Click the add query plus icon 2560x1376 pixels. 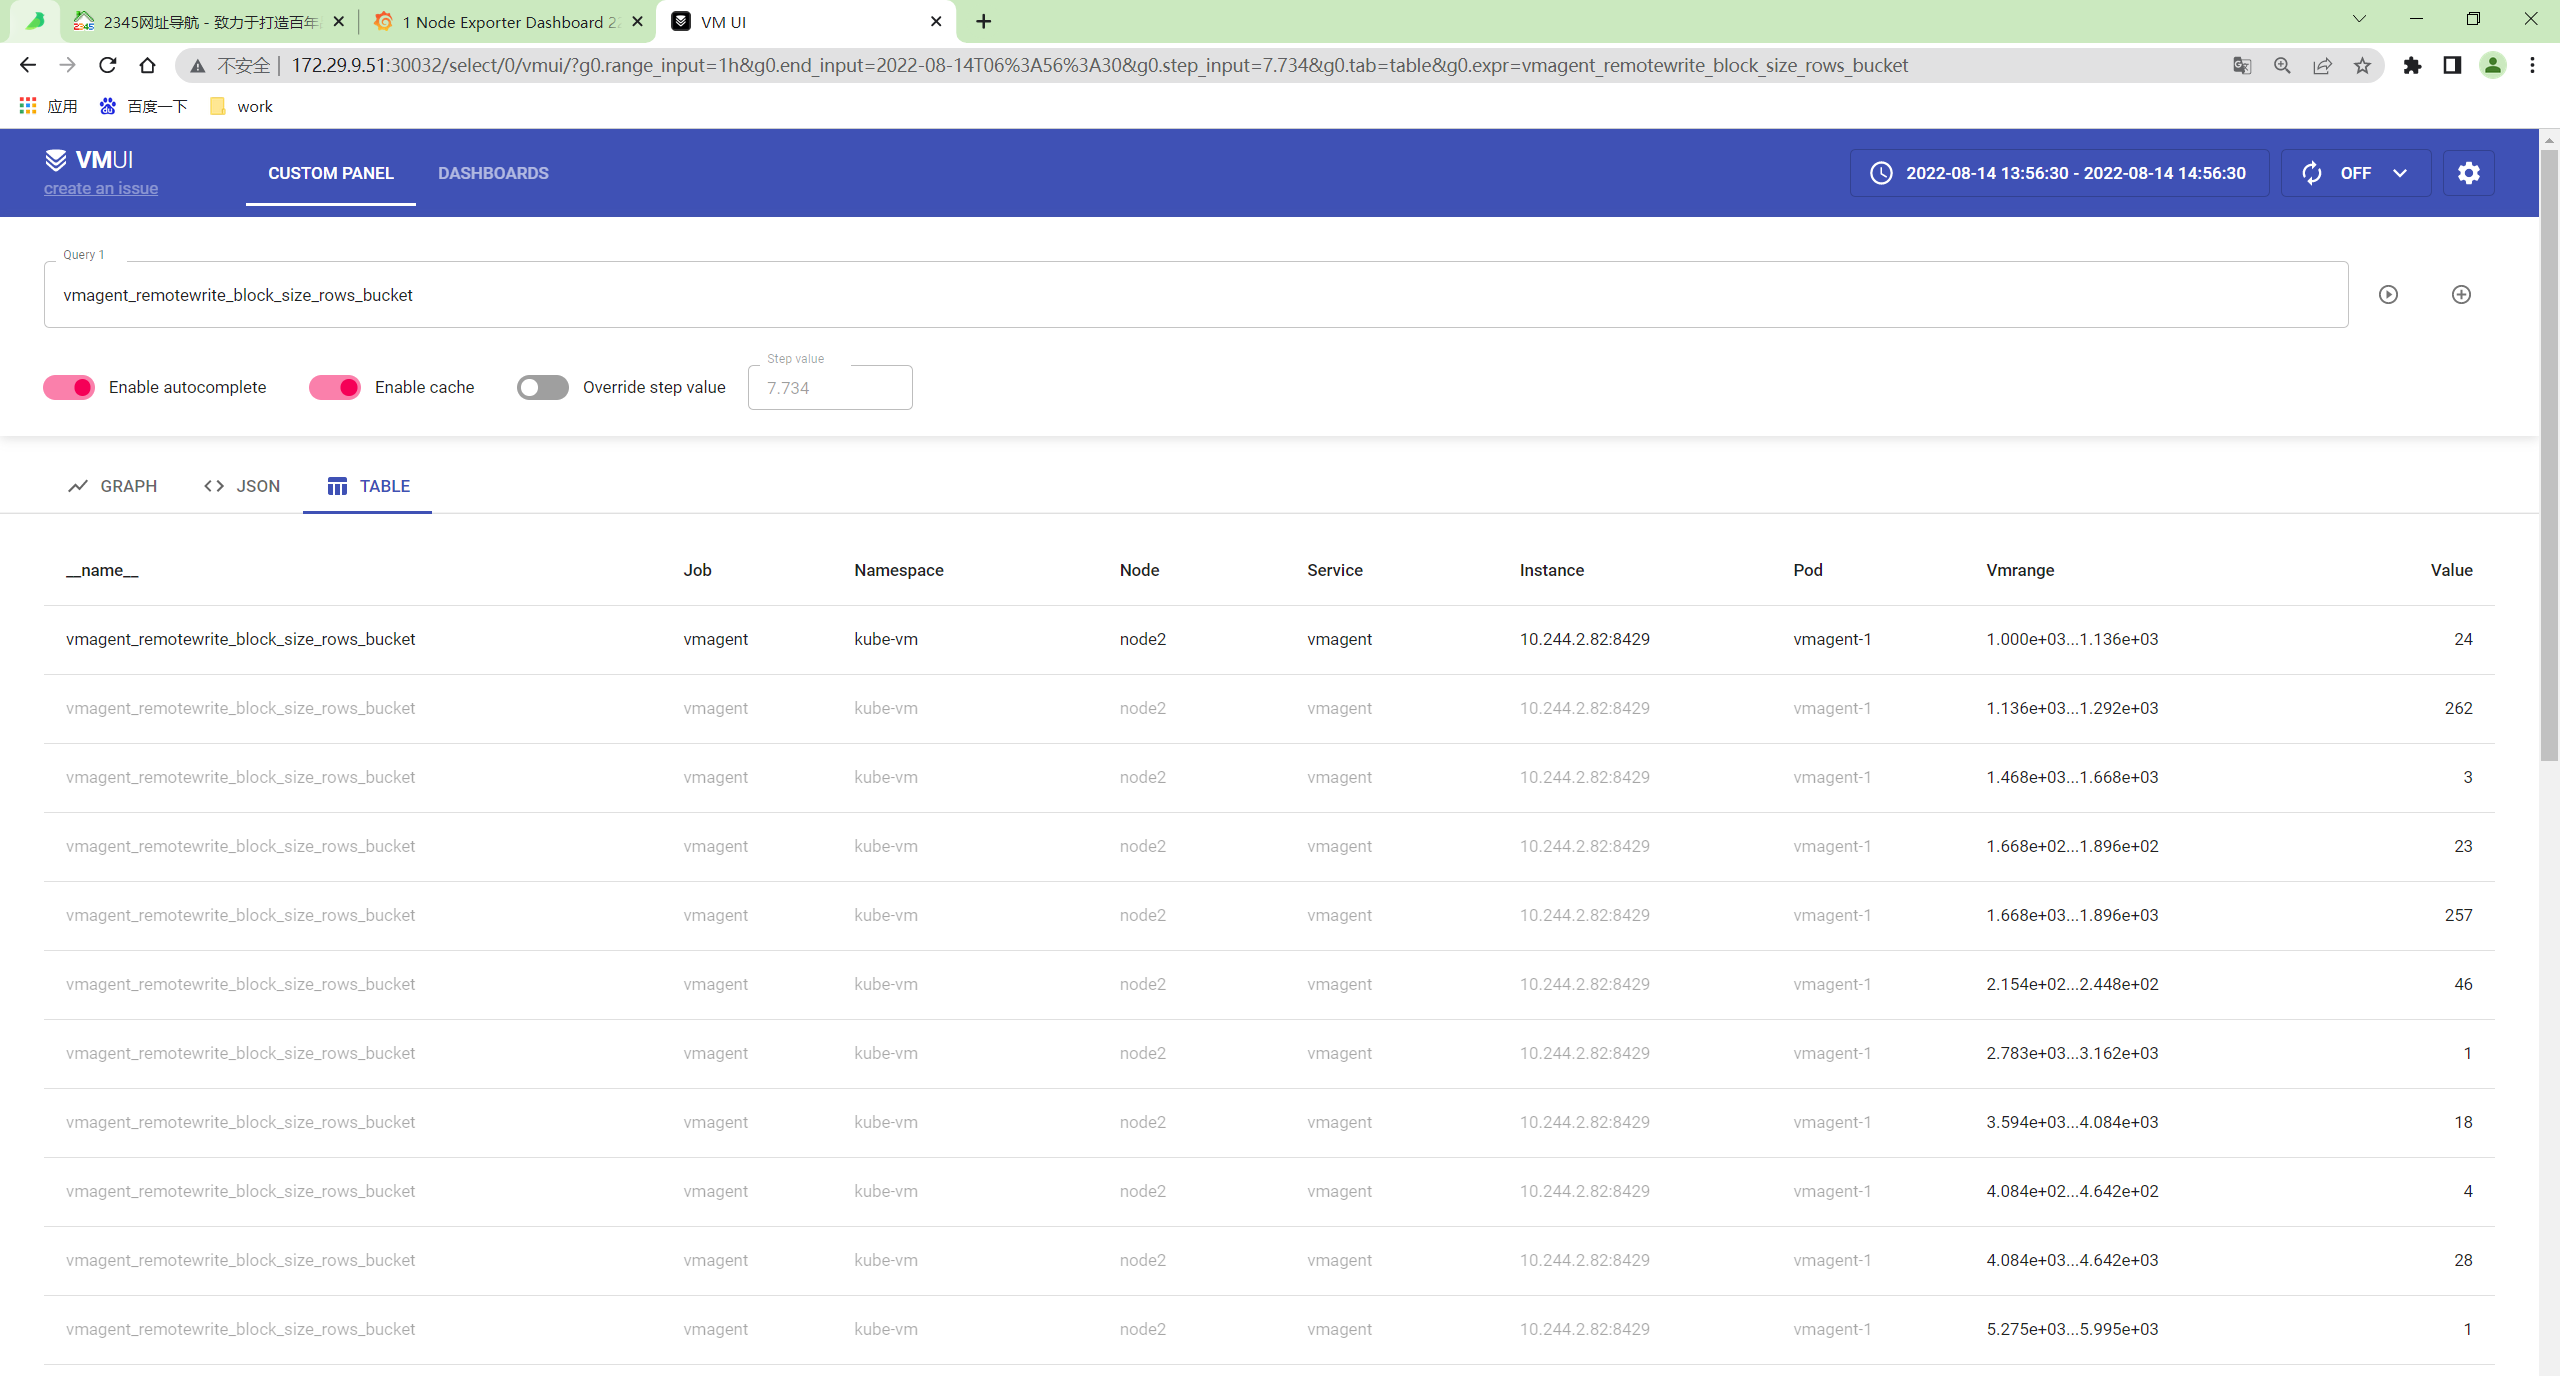click(x=2461, y=294)
